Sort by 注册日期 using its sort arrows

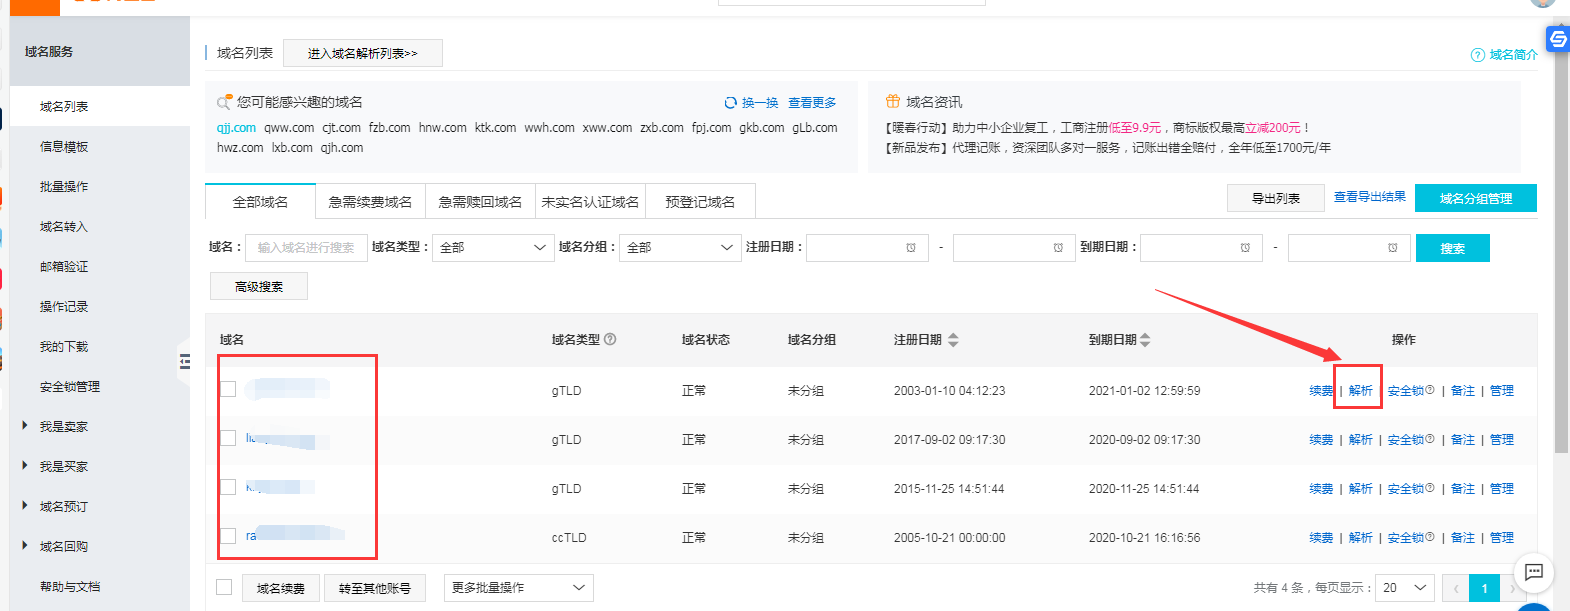click(953, 340)
